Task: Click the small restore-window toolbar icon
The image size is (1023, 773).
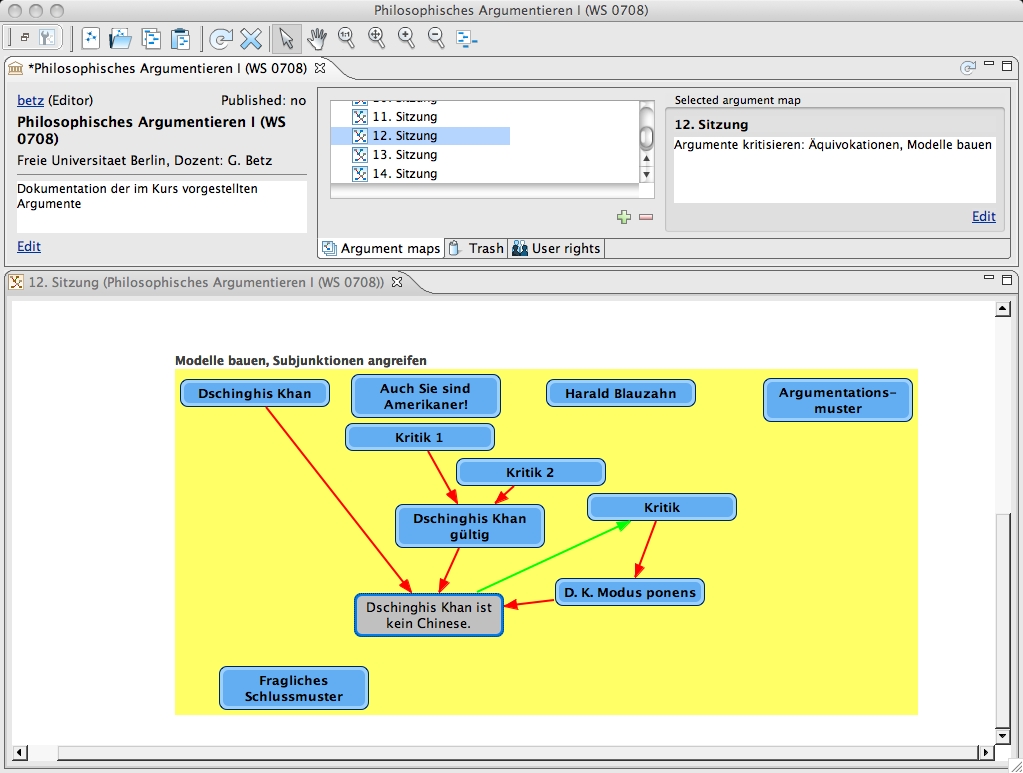Action: (x=25, y=38)
